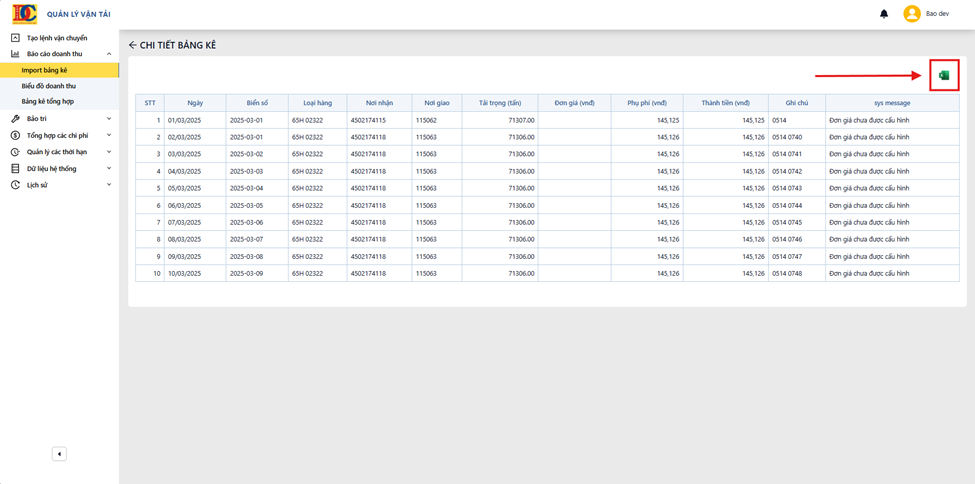This screenshot has width=975, height=484.
Task: Collapse the Báo cáo doanh thu section
Action: click(x=109, y=54)
